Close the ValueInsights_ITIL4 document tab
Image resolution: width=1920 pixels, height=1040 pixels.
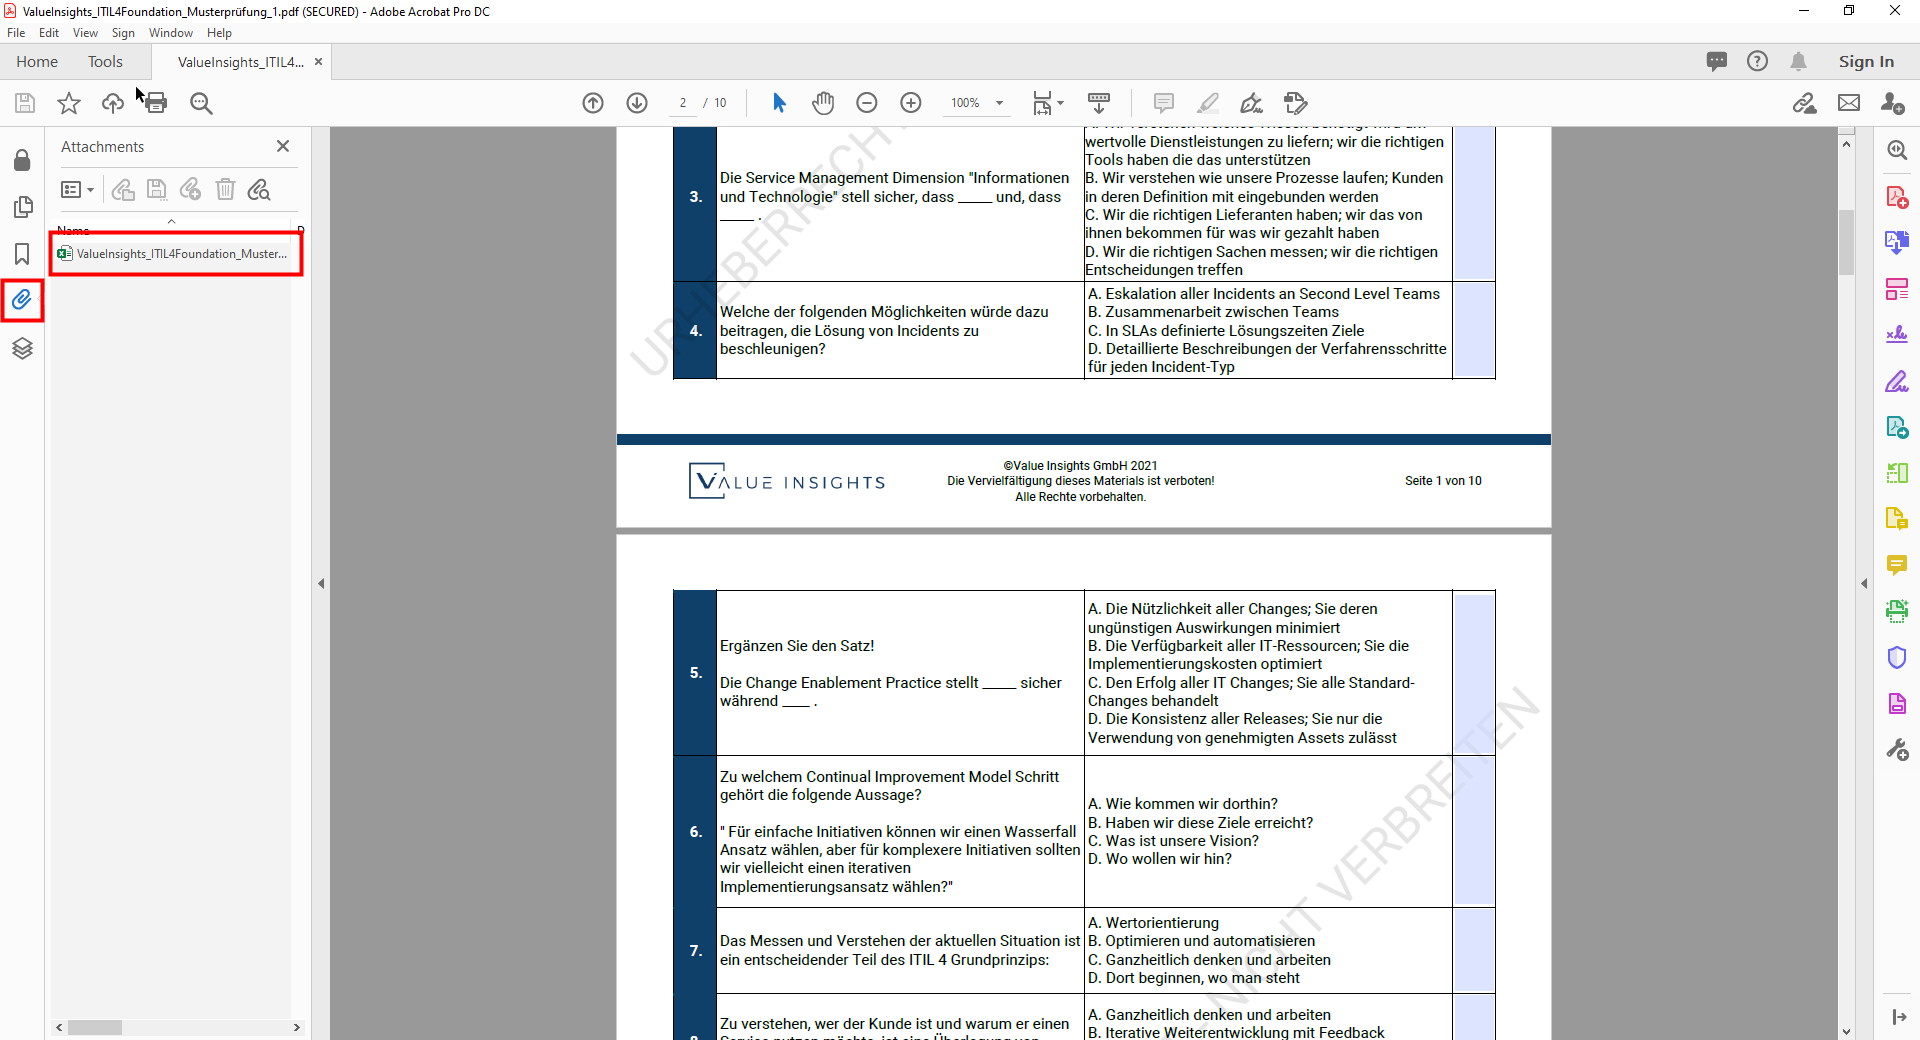pyautogui.click(x=319, y=62)
